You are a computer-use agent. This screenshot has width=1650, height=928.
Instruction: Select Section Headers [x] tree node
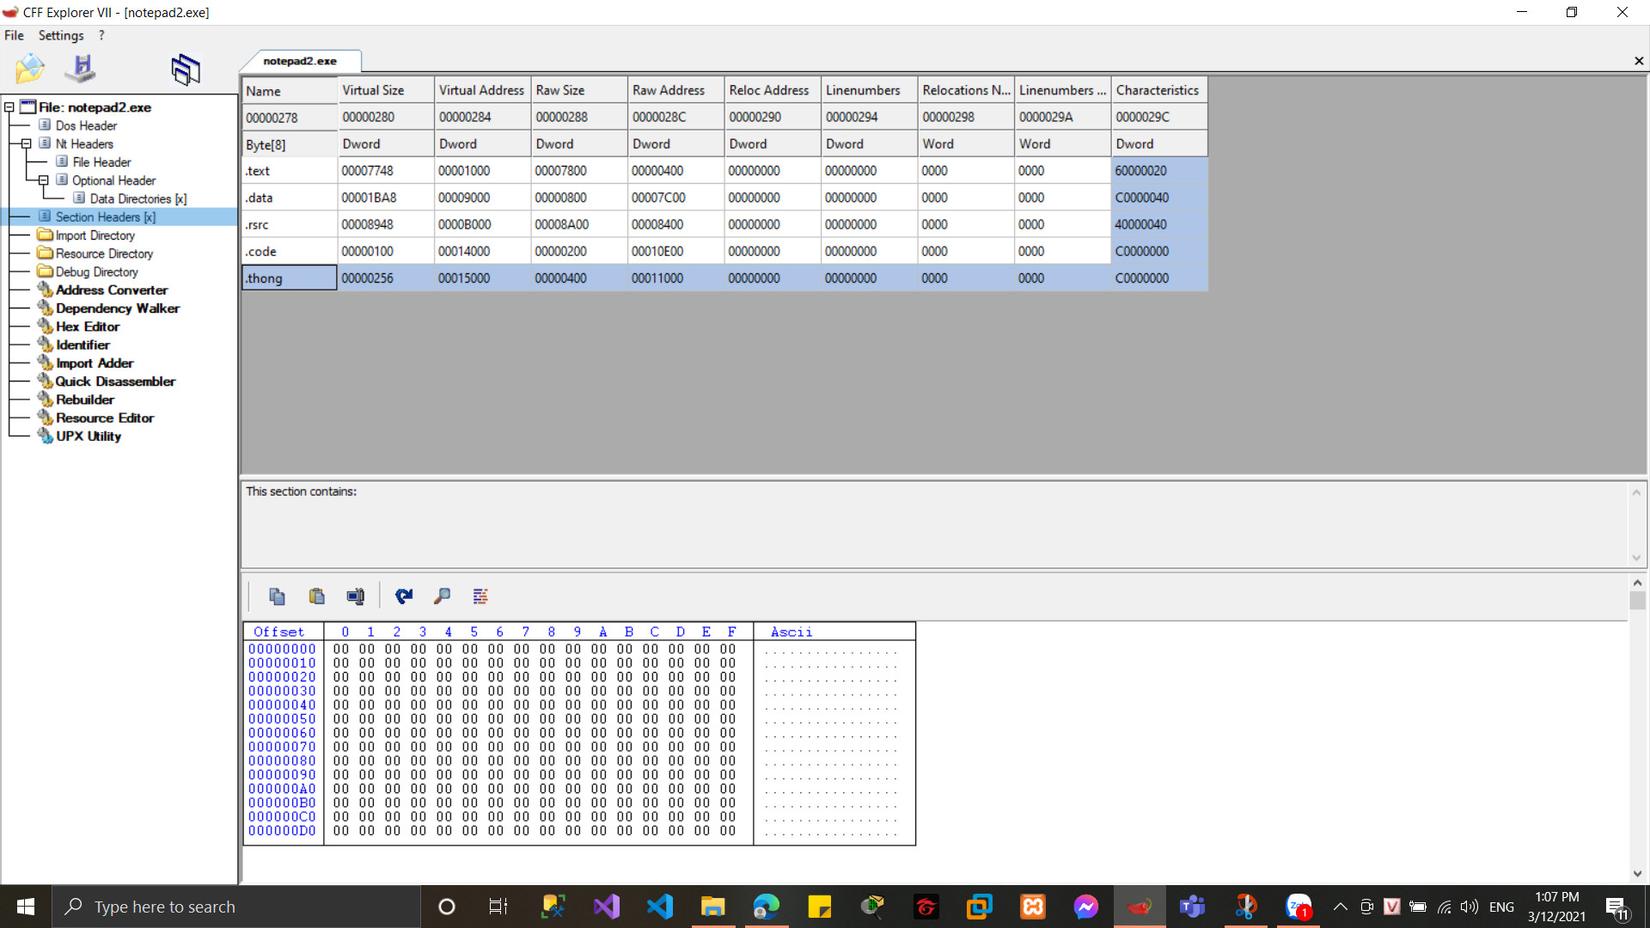(105, 217)
